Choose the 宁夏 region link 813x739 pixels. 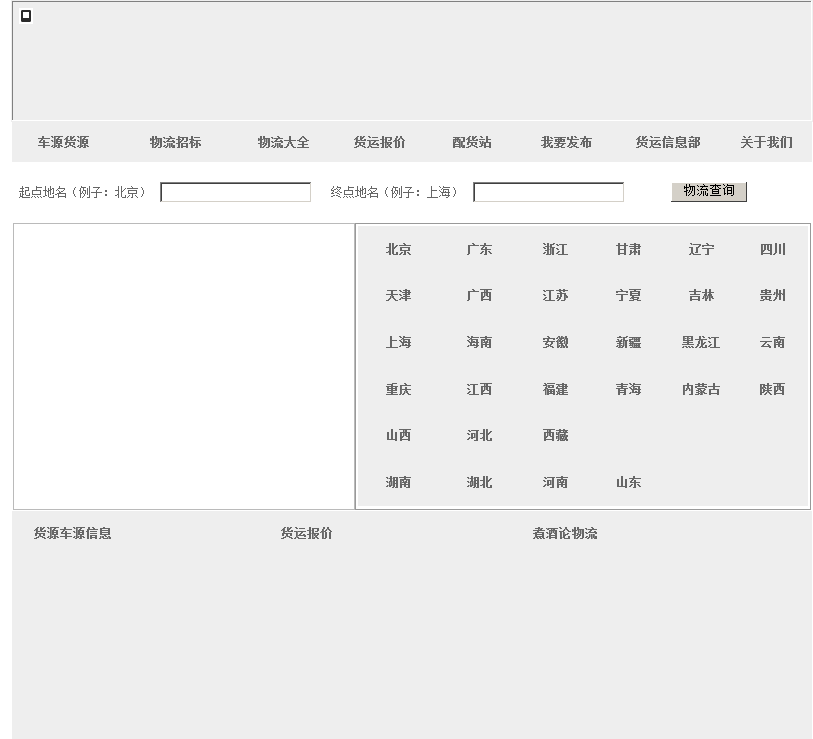pos(628,296)
